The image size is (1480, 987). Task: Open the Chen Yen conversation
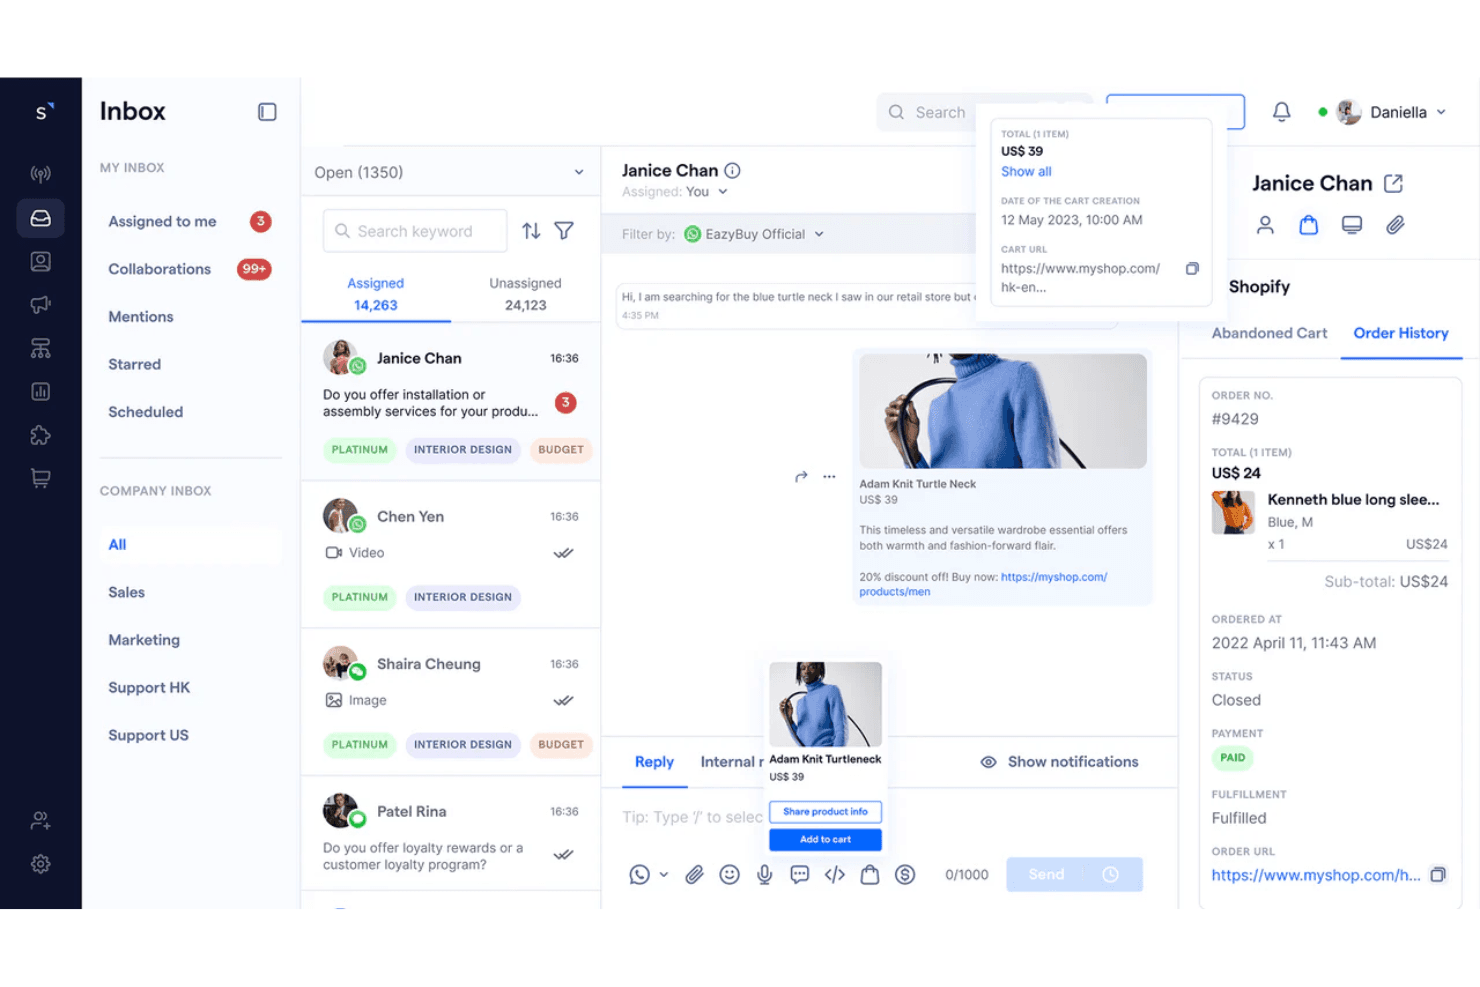[451, 555]
